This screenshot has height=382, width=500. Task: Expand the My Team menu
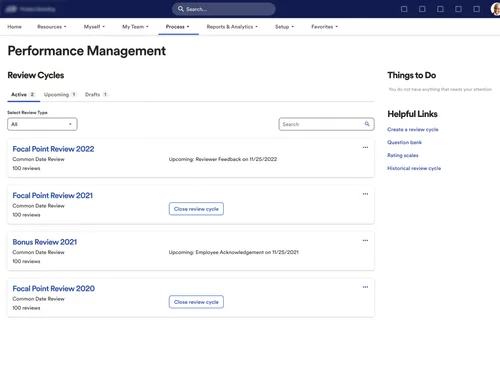[x=135, y=27]
